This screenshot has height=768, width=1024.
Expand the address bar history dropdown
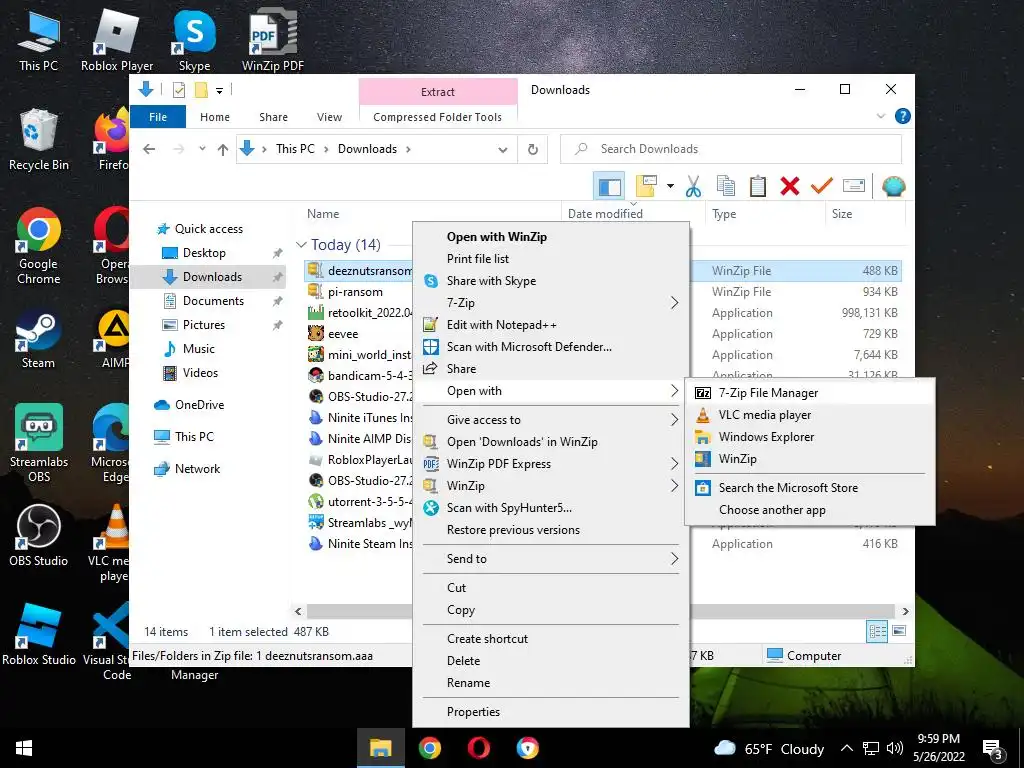503,150
